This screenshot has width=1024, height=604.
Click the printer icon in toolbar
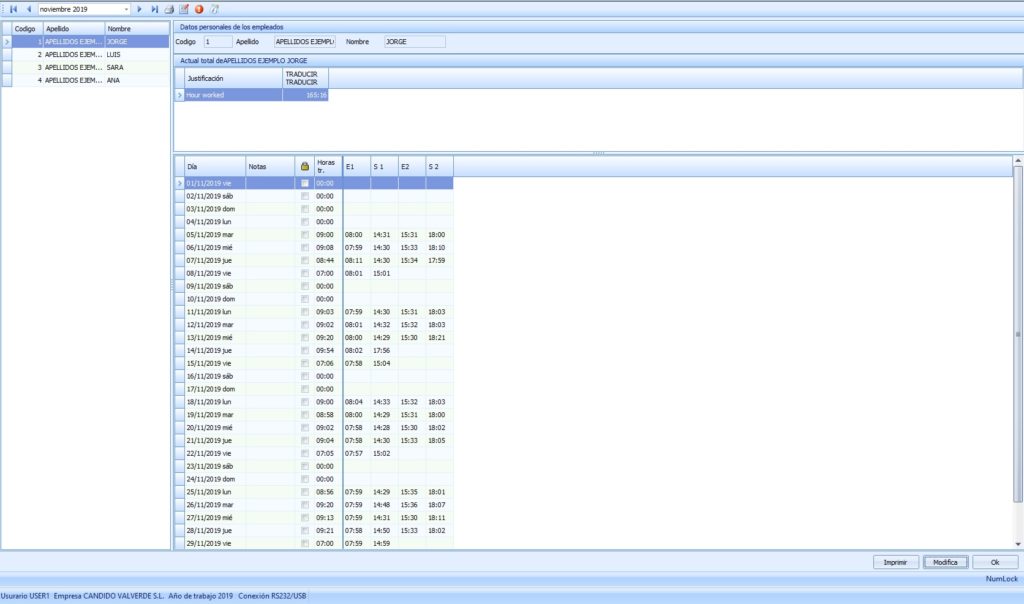(169, 9)
